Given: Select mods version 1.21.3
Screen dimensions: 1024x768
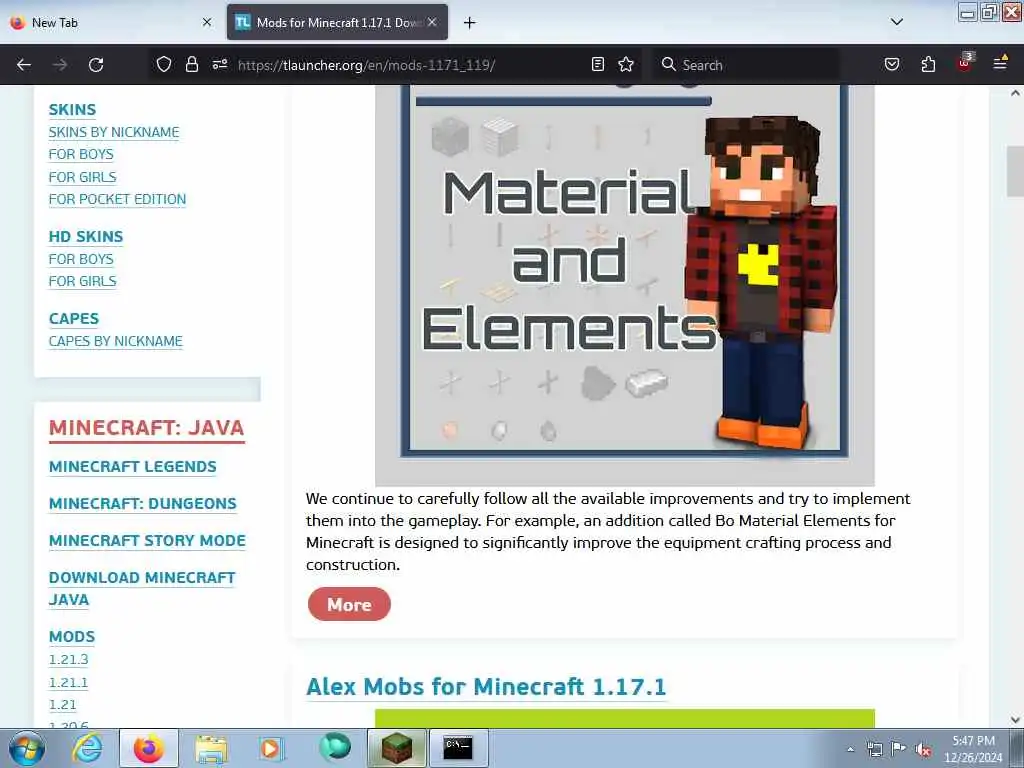Looking at the screenshot, I should pos(69,660).
